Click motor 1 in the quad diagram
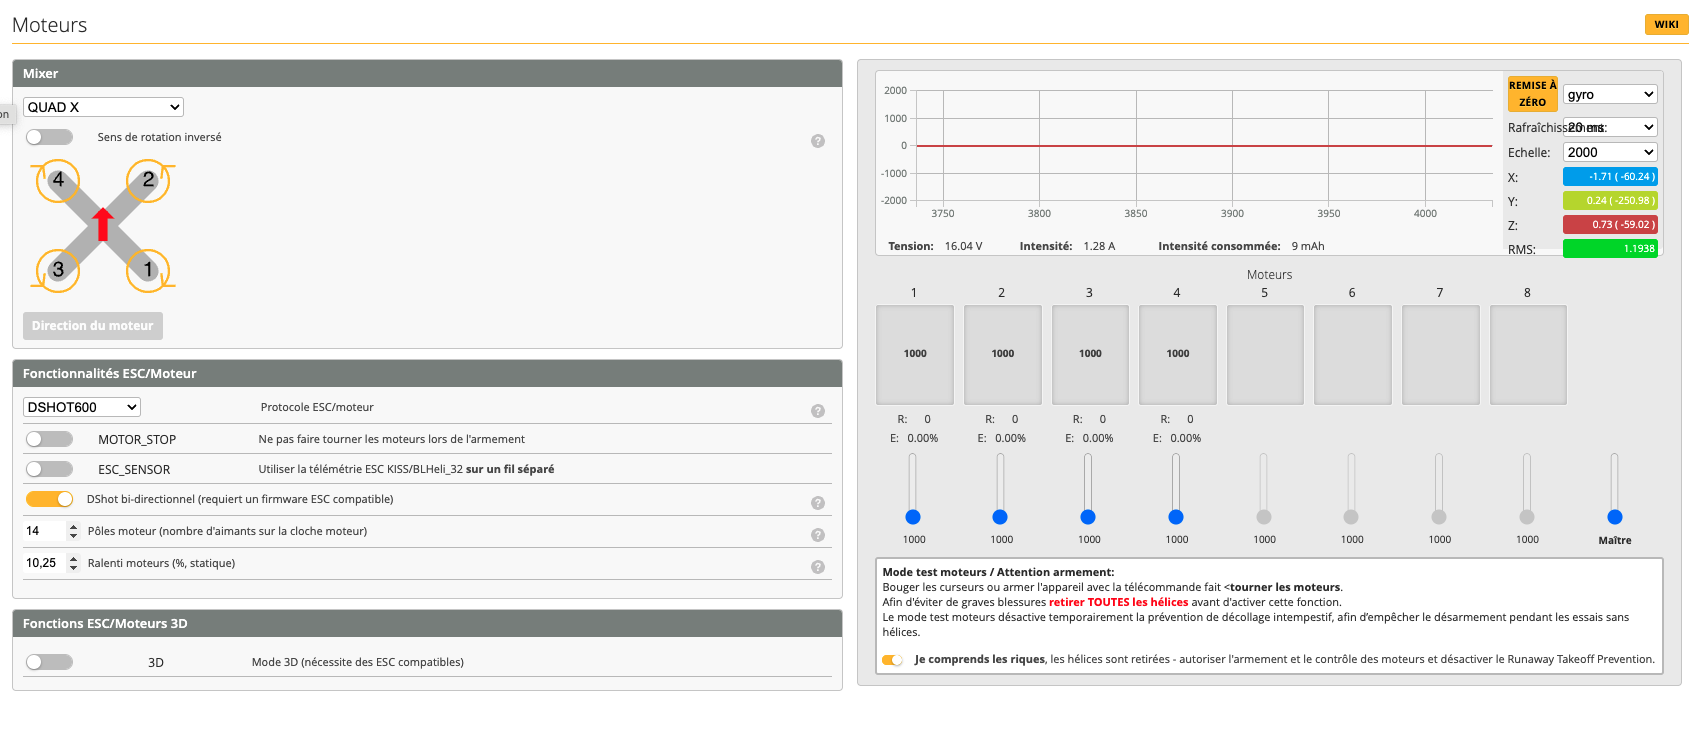 coord(148,269)
